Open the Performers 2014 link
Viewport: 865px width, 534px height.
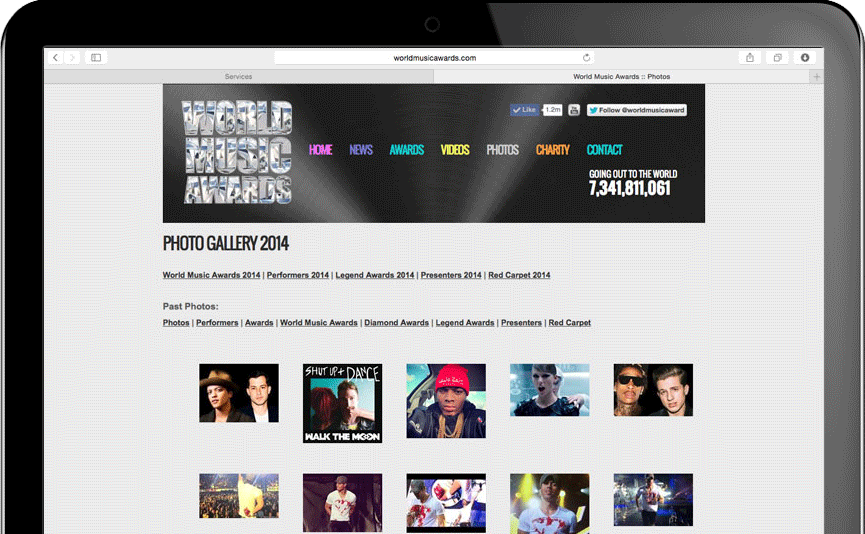[x=298, y=275]
